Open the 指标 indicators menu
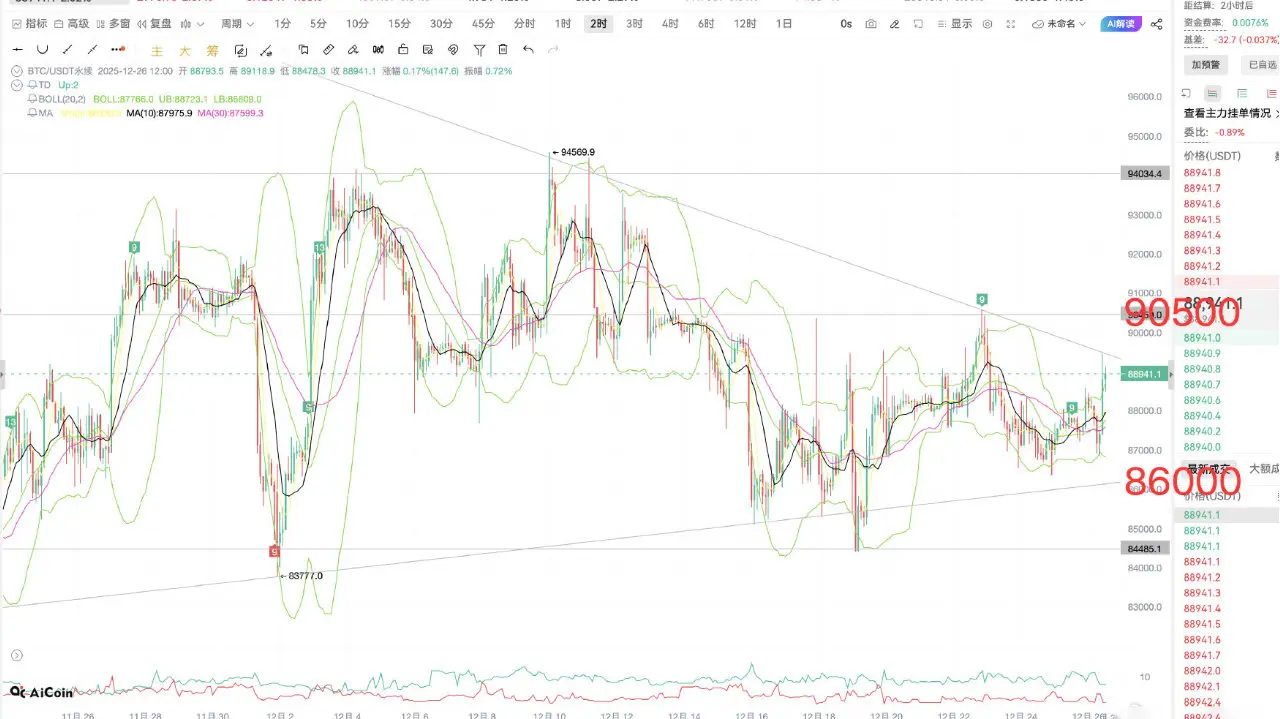 point(29,24)
